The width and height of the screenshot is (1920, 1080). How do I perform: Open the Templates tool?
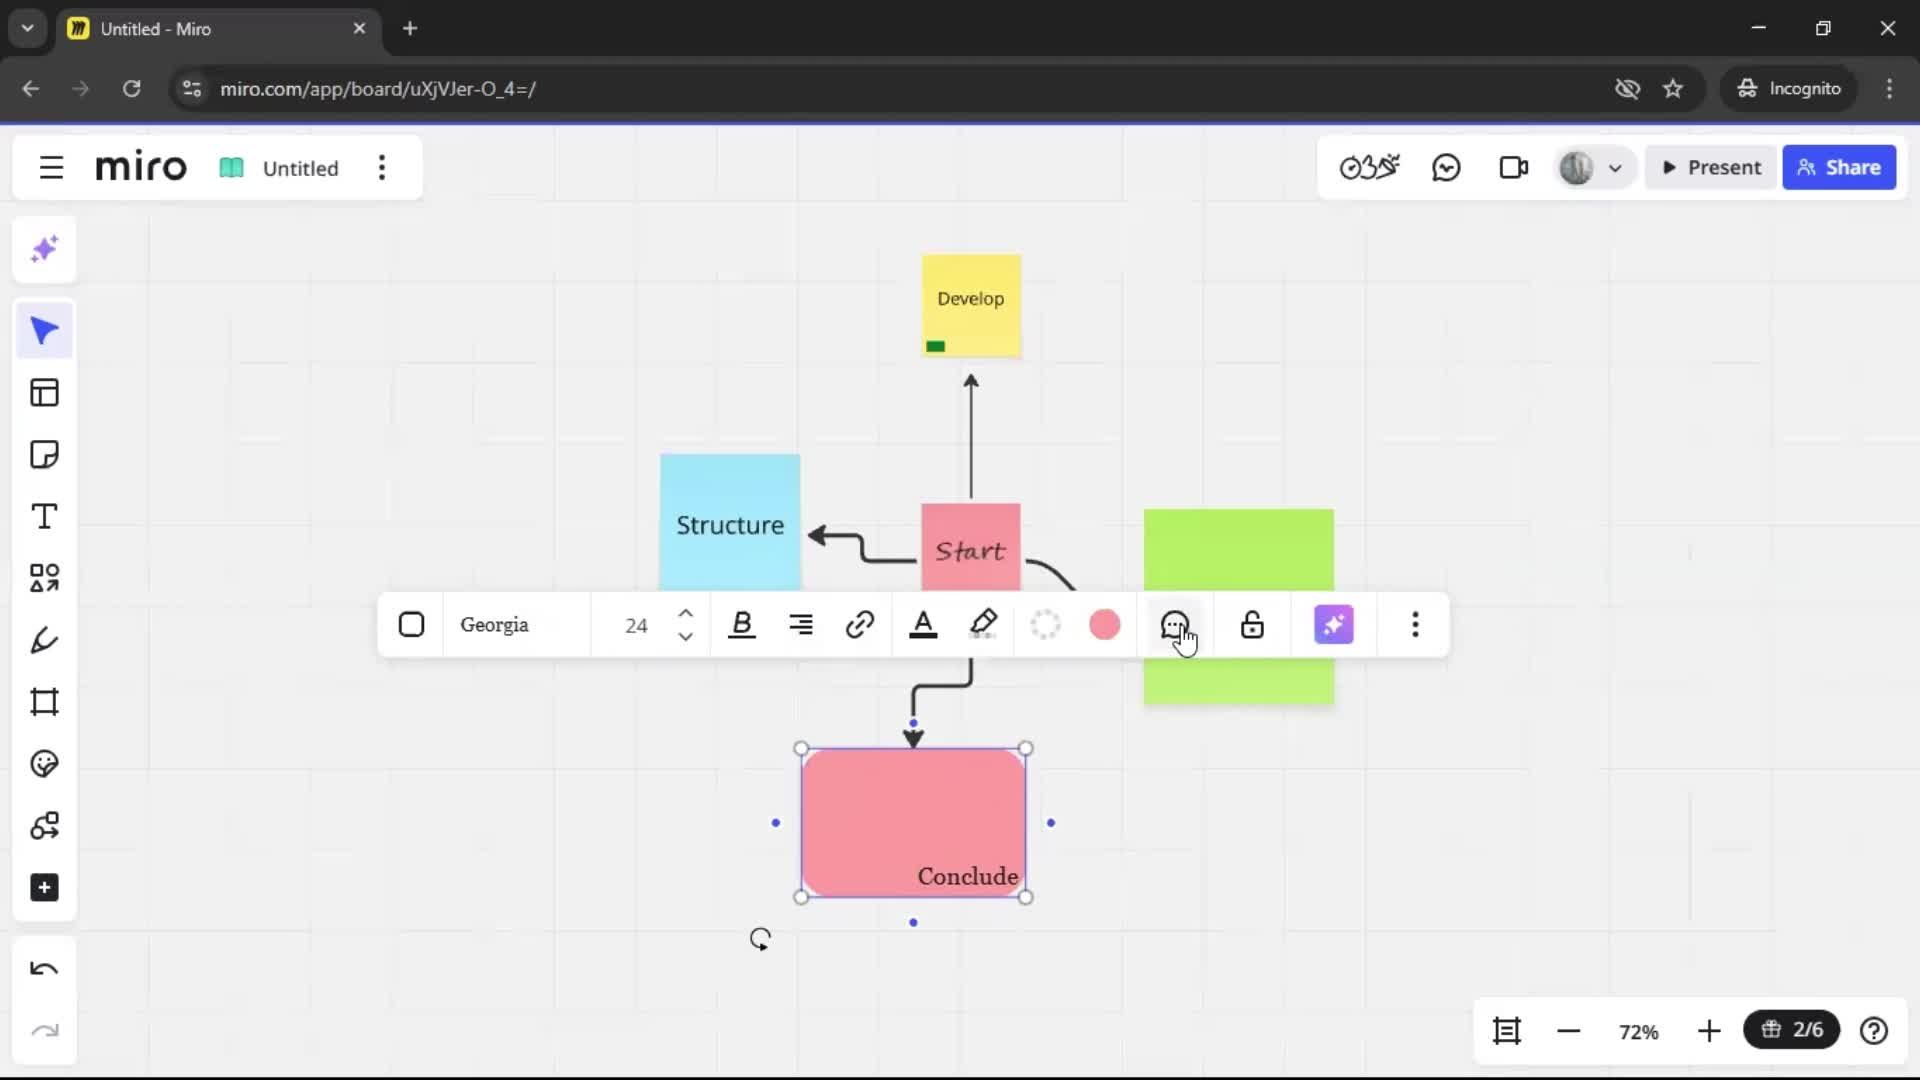click(44, 393)
